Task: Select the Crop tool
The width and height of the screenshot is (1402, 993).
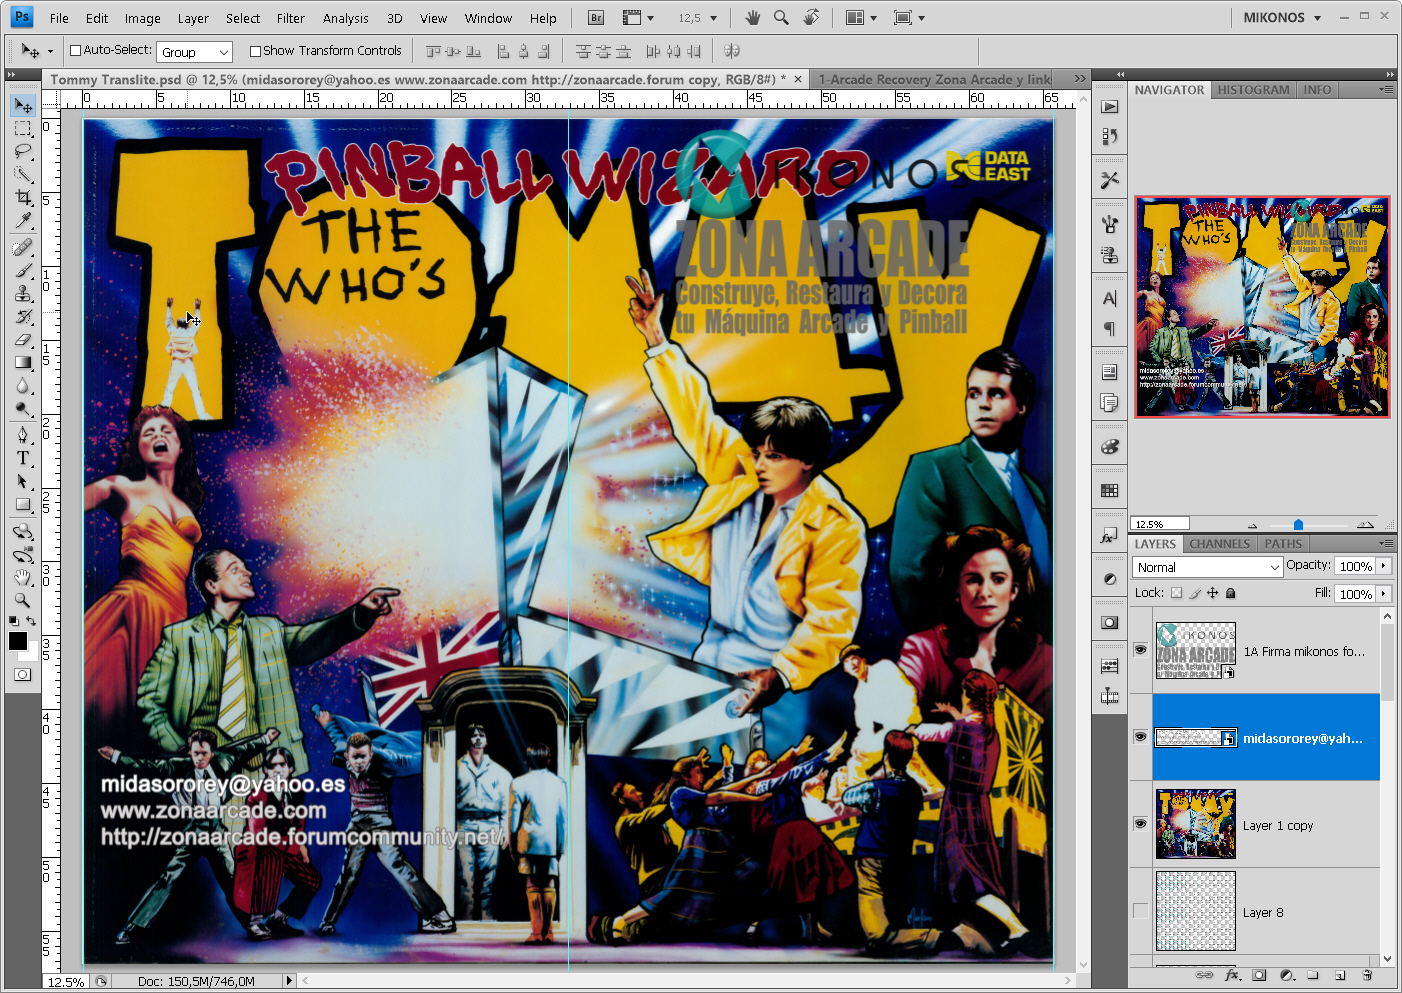Action: coord(24,198)
